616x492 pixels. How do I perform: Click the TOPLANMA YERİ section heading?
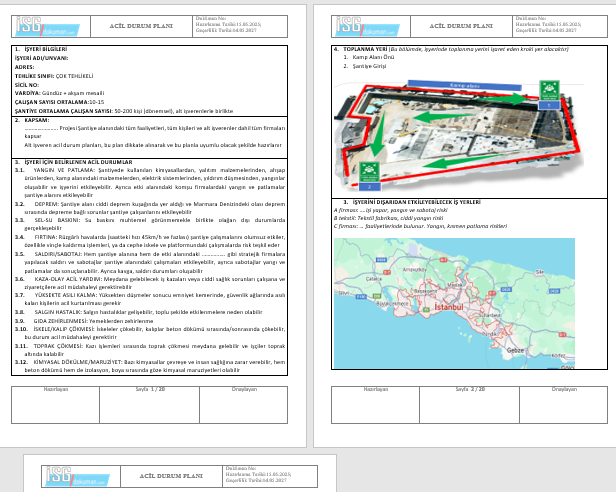point(365,49)
